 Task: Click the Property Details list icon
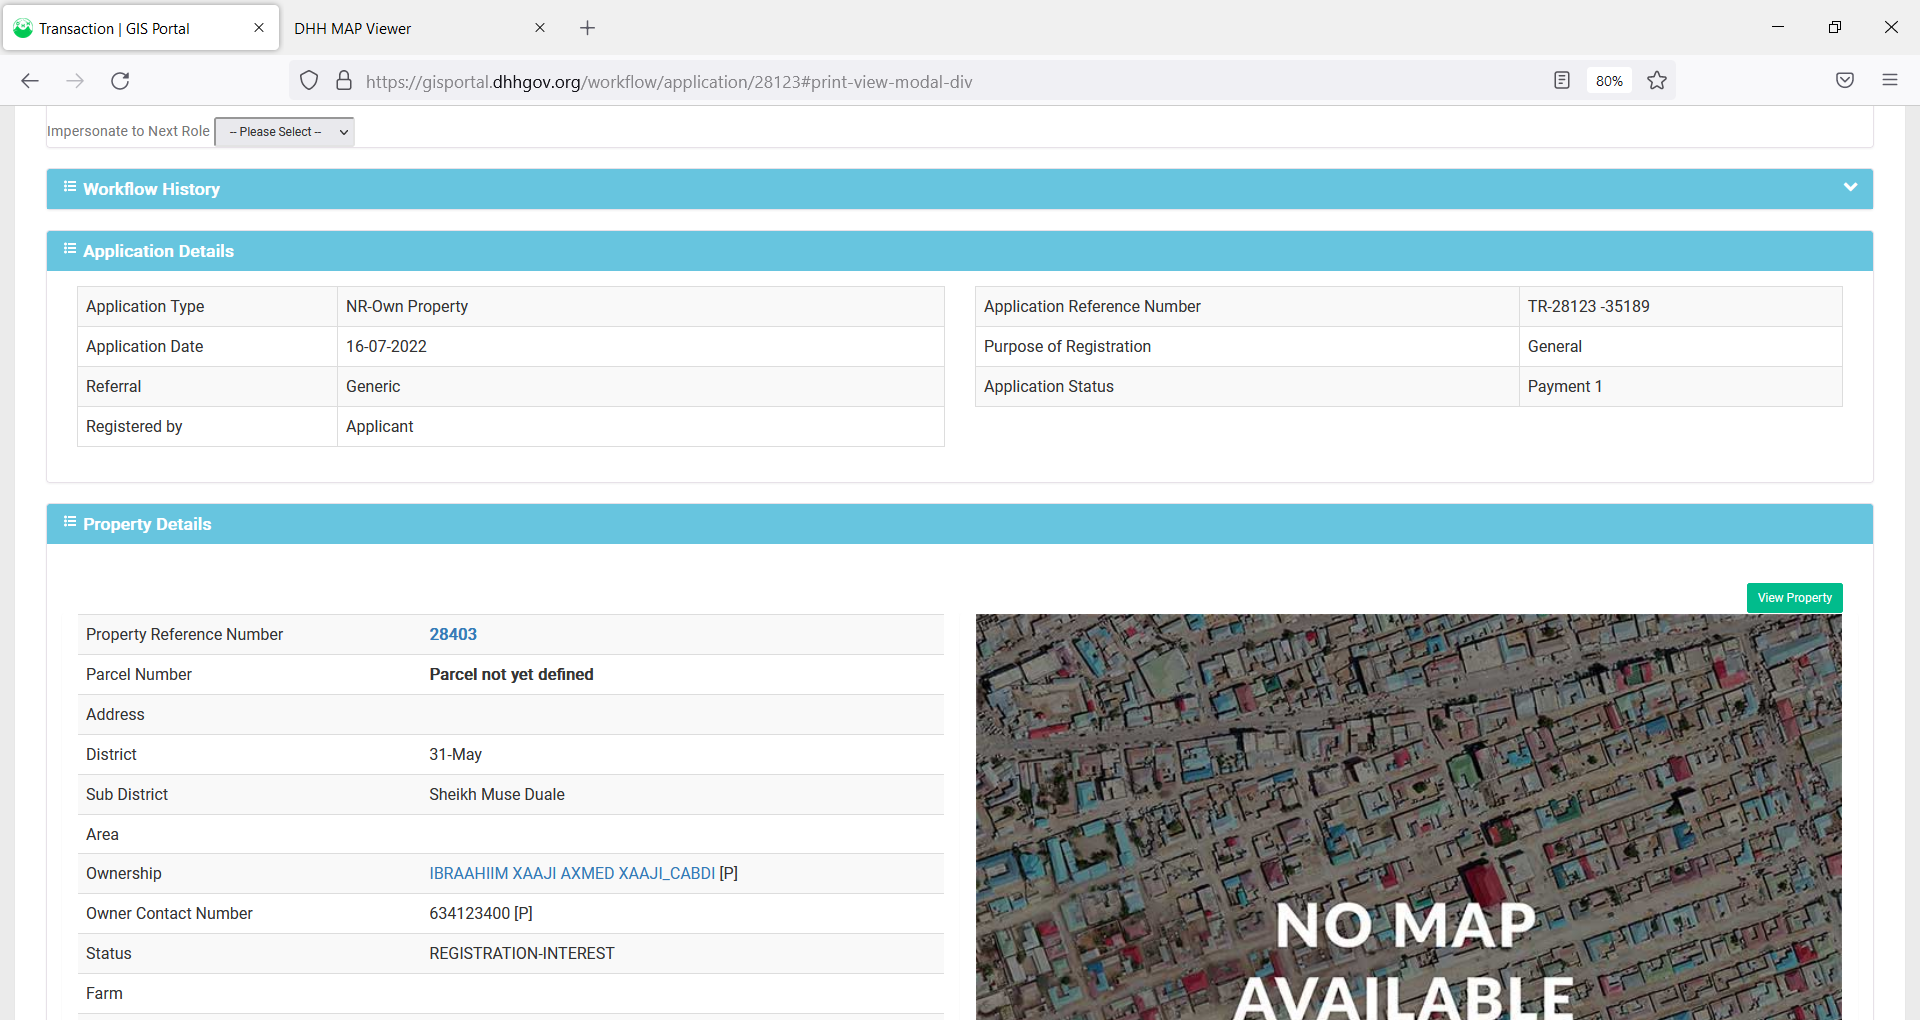70,522
